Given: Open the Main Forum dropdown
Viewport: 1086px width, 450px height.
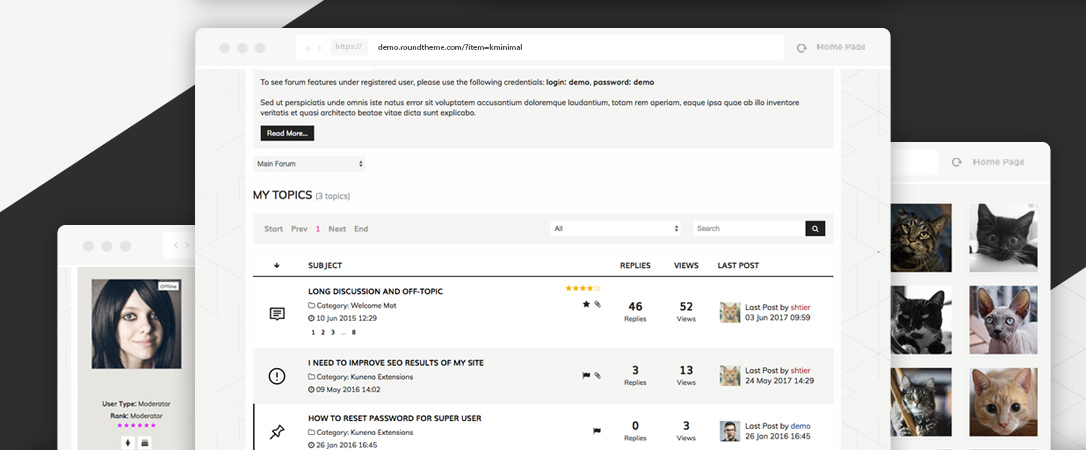Looking at the screenshot, I should [309, 164].
